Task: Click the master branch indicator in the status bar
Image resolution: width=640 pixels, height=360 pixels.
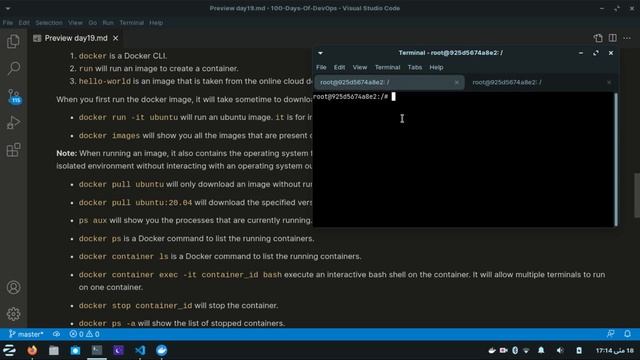Action: click(x=26, y=334)
